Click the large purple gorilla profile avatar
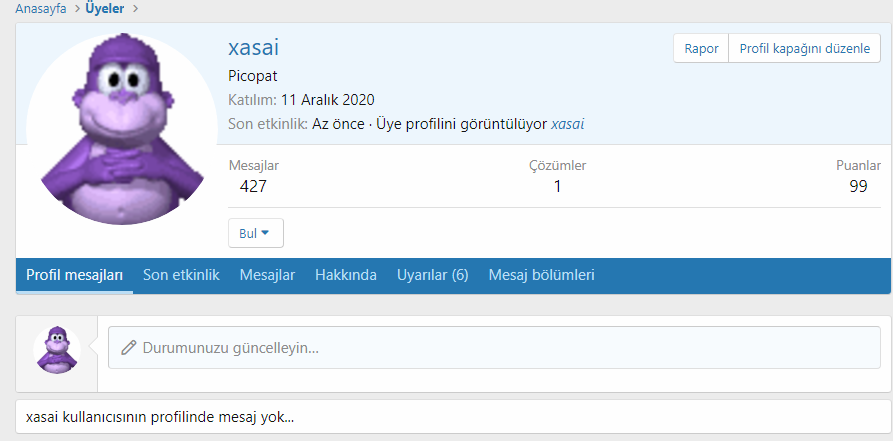The width and height of the screenshot is (893, 441). pyautogui.click(x=123, y=129)
